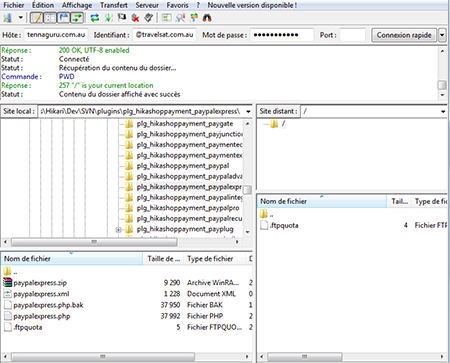The height and width of the screenshot is (363, 450).
Task: Toggle directory comparison
Action: [x=180, y=18]
